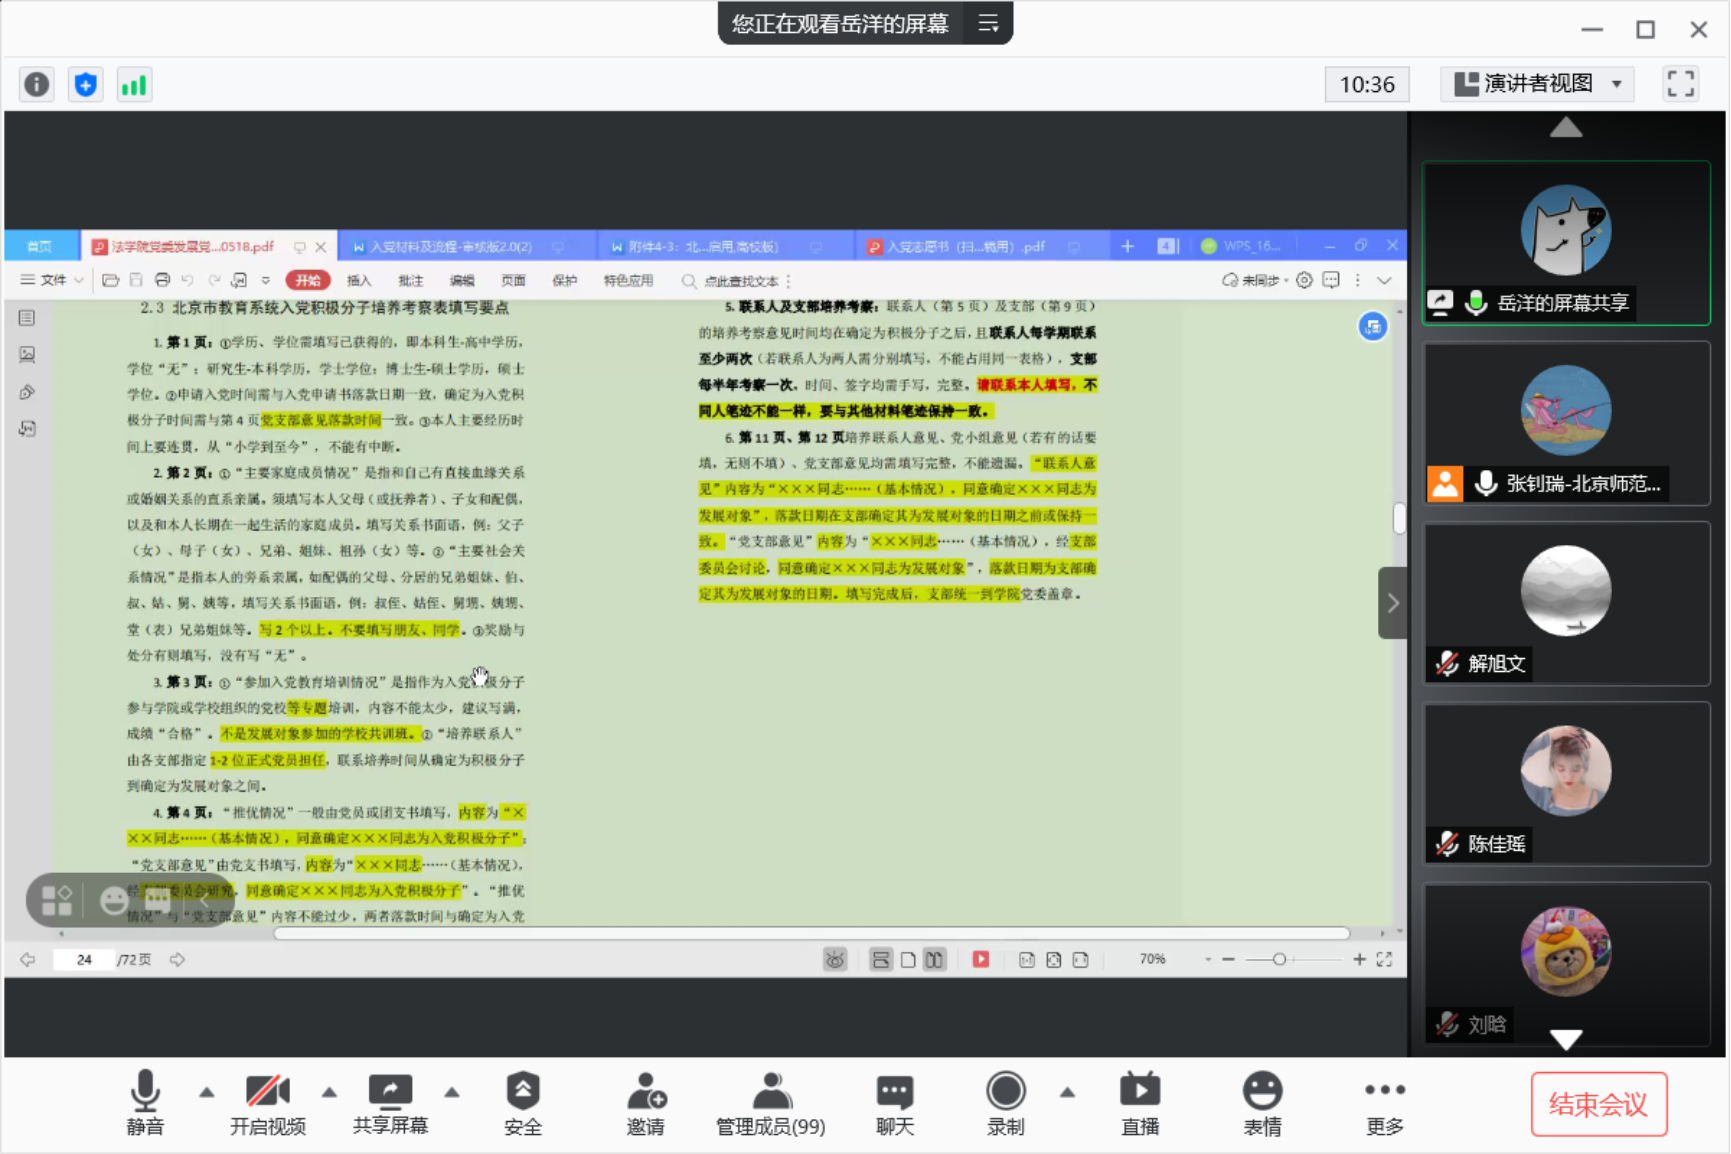Click the 结束会议 button
The height and width of the screenshot is (1154, 1731).
click(1598, 1104)
